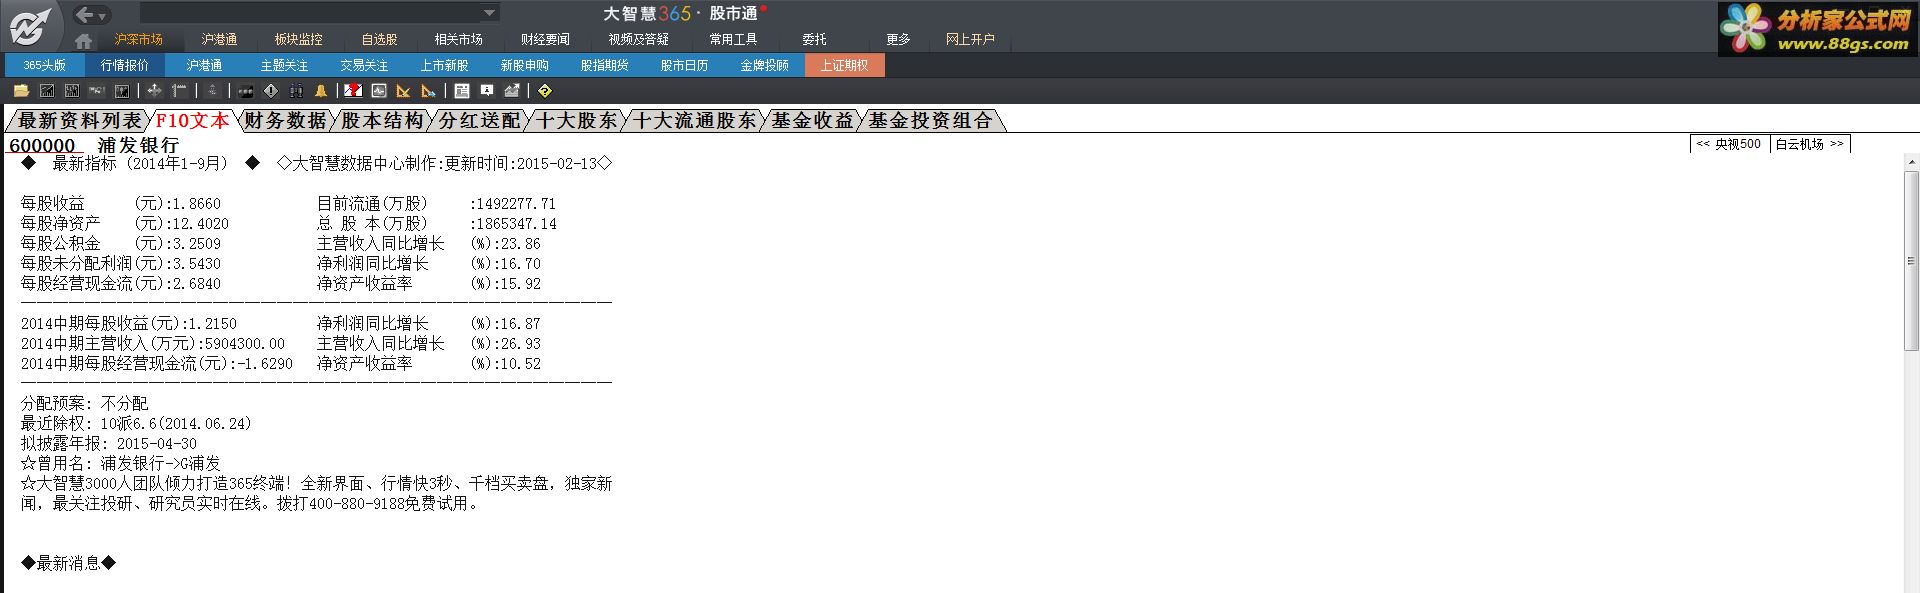Click the warning diamond exclamation icon
The width and height of the screenshot is (1920, 593).
(x=271, y=91)
